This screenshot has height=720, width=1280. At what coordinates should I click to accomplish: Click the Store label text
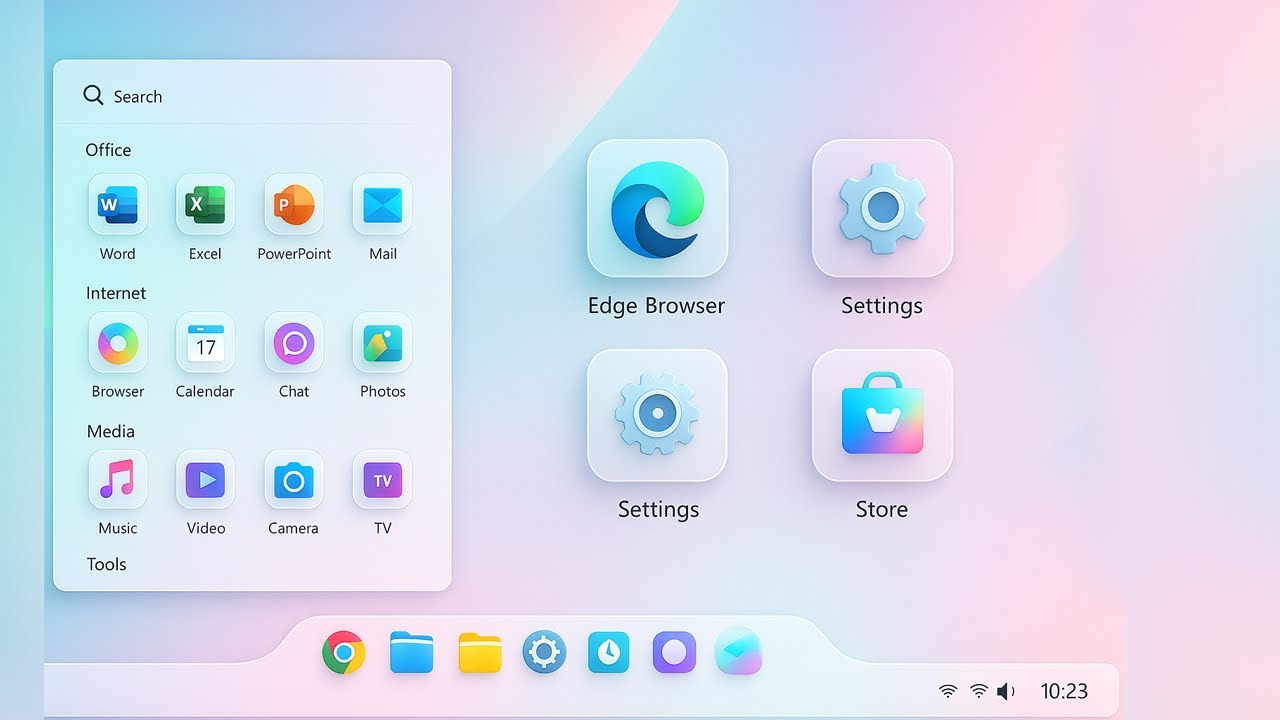[882, 509]
